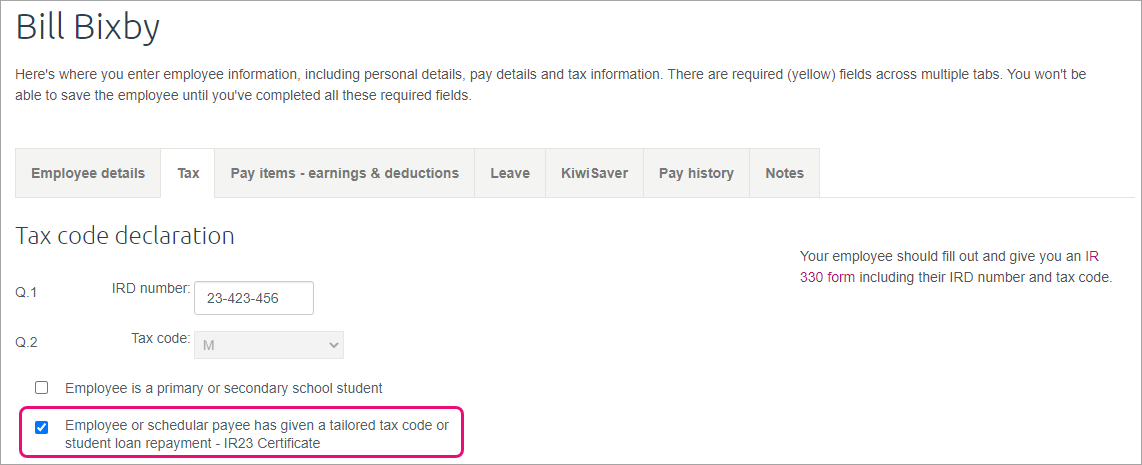Switch to Pay items - earnings & deductions tab
1142x465 pixels.
point(344,173)
